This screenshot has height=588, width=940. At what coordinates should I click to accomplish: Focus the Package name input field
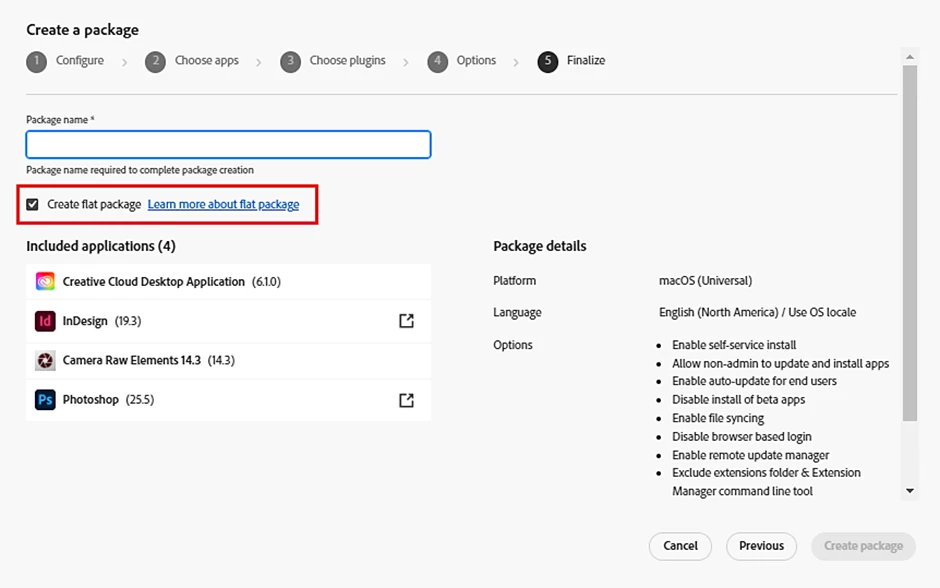pyautogui.click(x=228, y=145)
